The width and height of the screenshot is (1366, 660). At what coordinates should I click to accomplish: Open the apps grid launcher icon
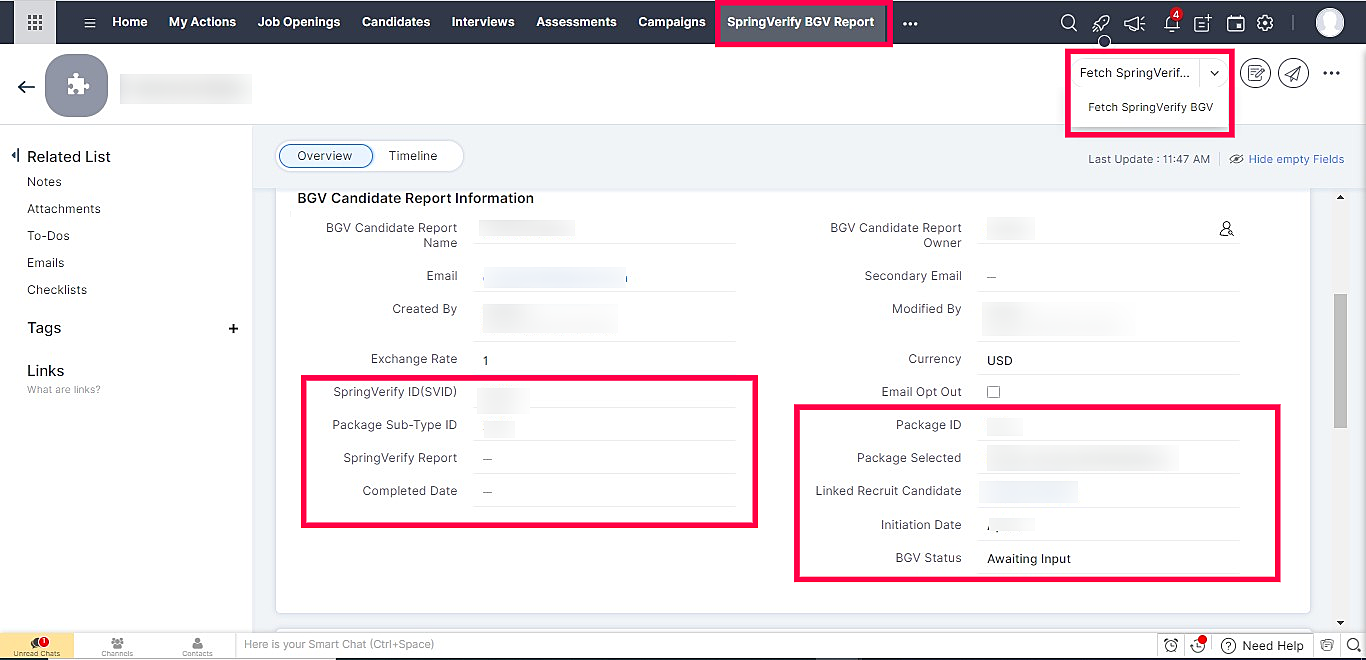[34, 22]
